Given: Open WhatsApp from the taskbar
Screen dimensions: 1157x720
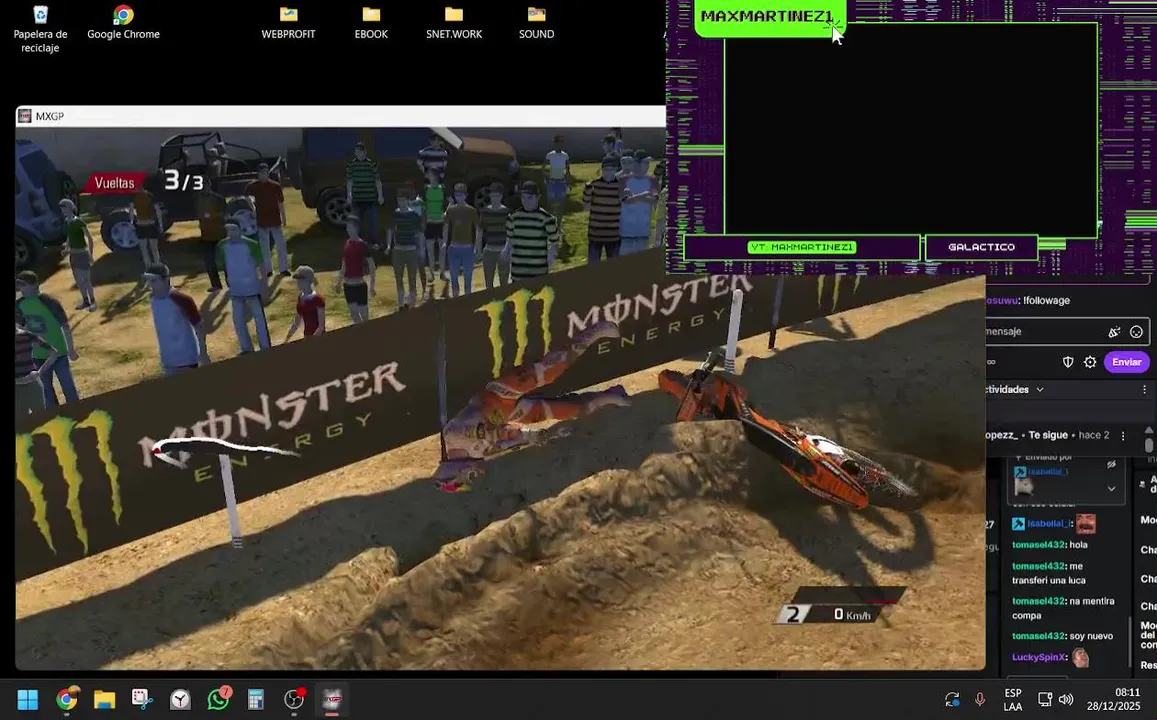Looking at the screenshot, I should [x=218, y=699].
